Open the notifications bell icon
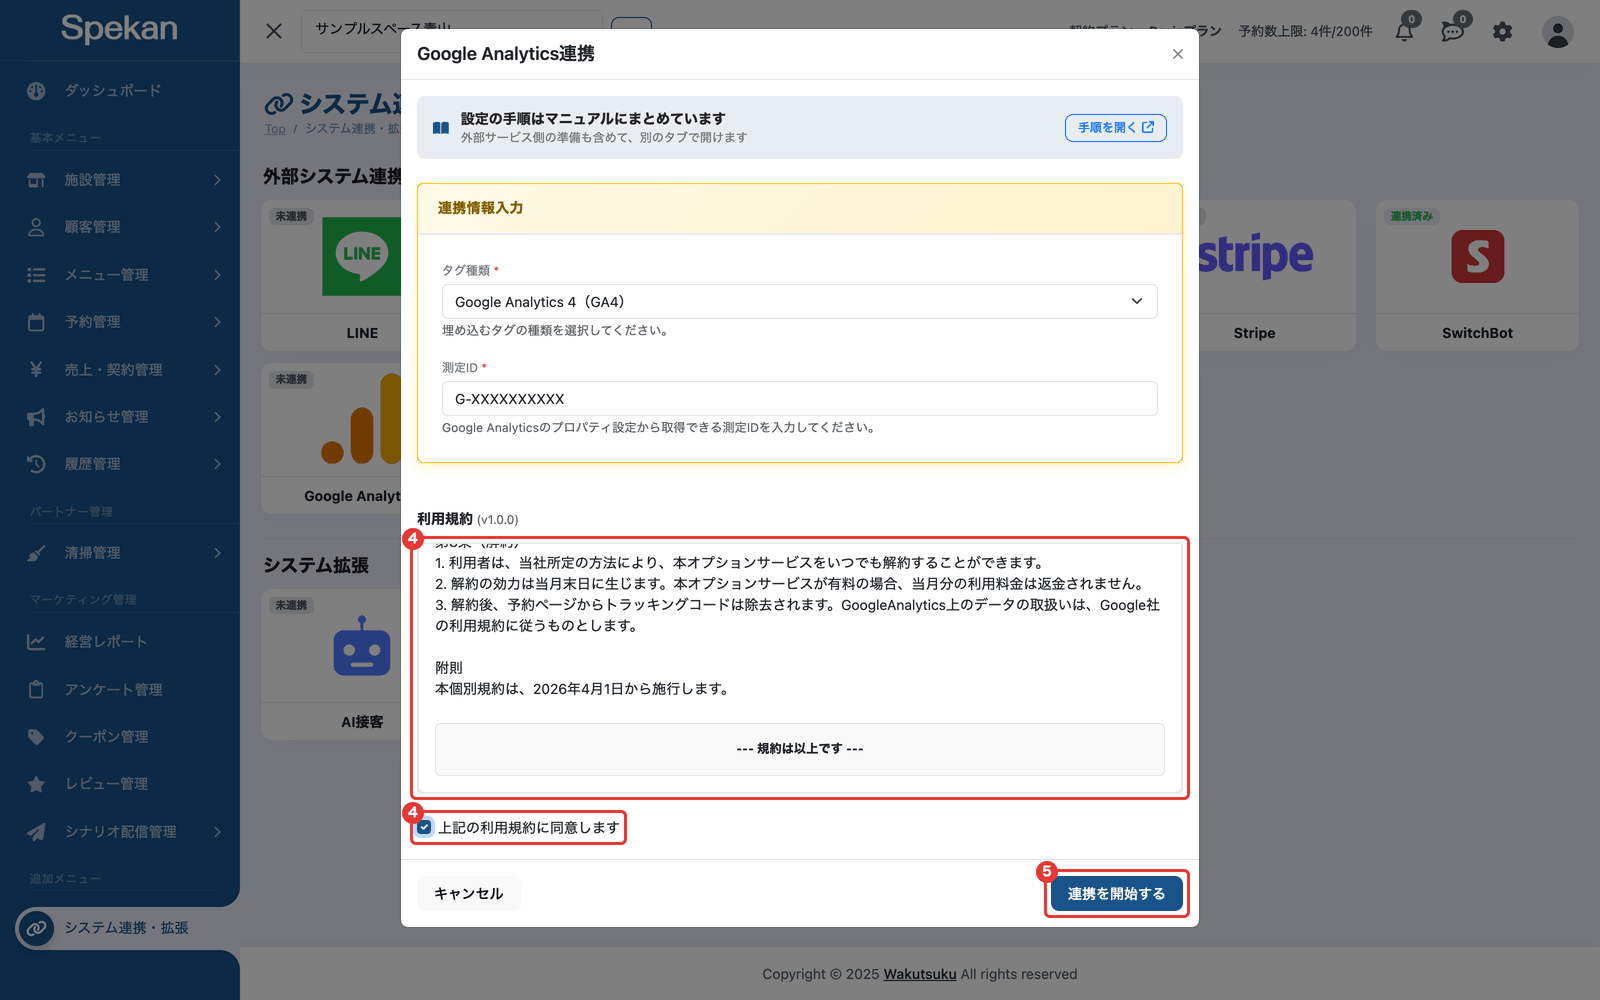 [x=1404, y=31]
